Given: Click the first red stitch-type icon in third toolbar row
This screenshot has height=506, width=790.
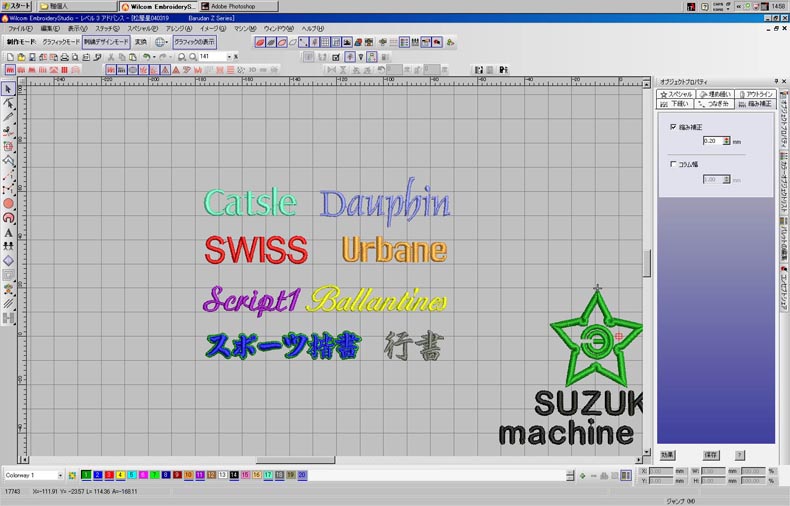Looking at the screenshot, I should pyautogui.click(x=10, y=70).
